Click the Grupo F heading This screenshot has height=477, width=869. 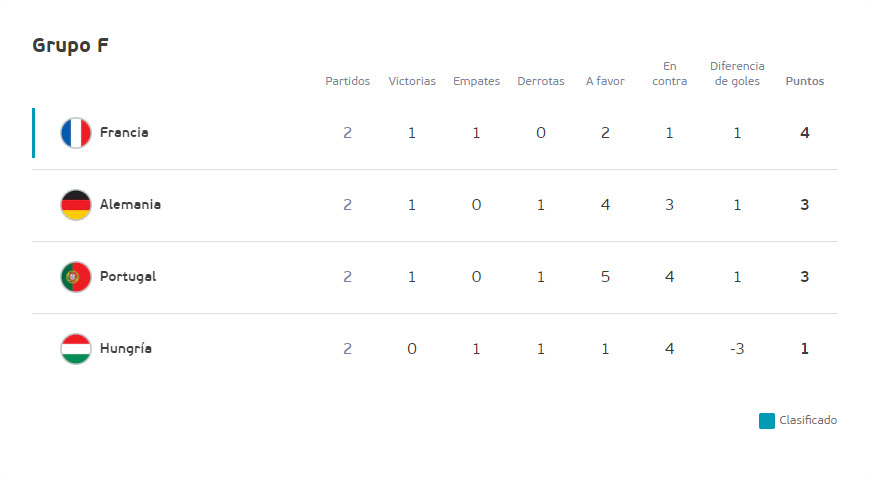(x=70, y=45)
